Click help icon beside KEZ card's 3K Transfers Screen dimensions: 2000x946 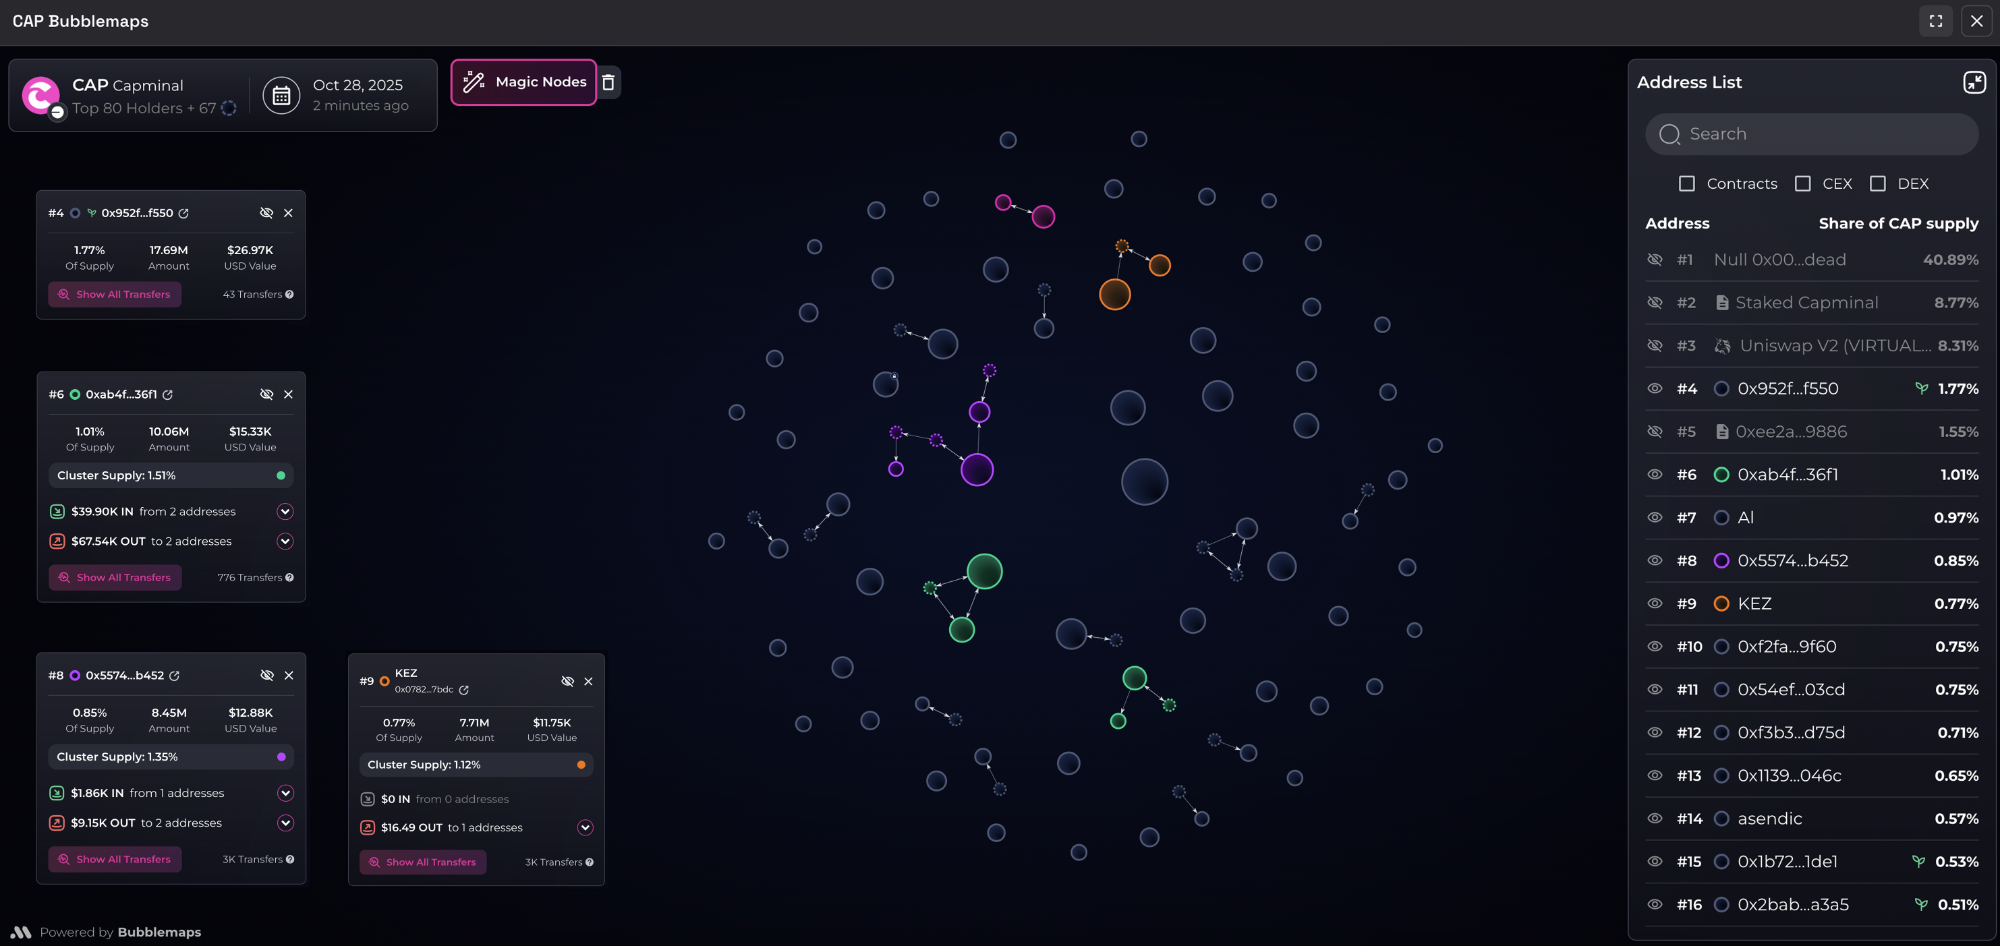590,863
